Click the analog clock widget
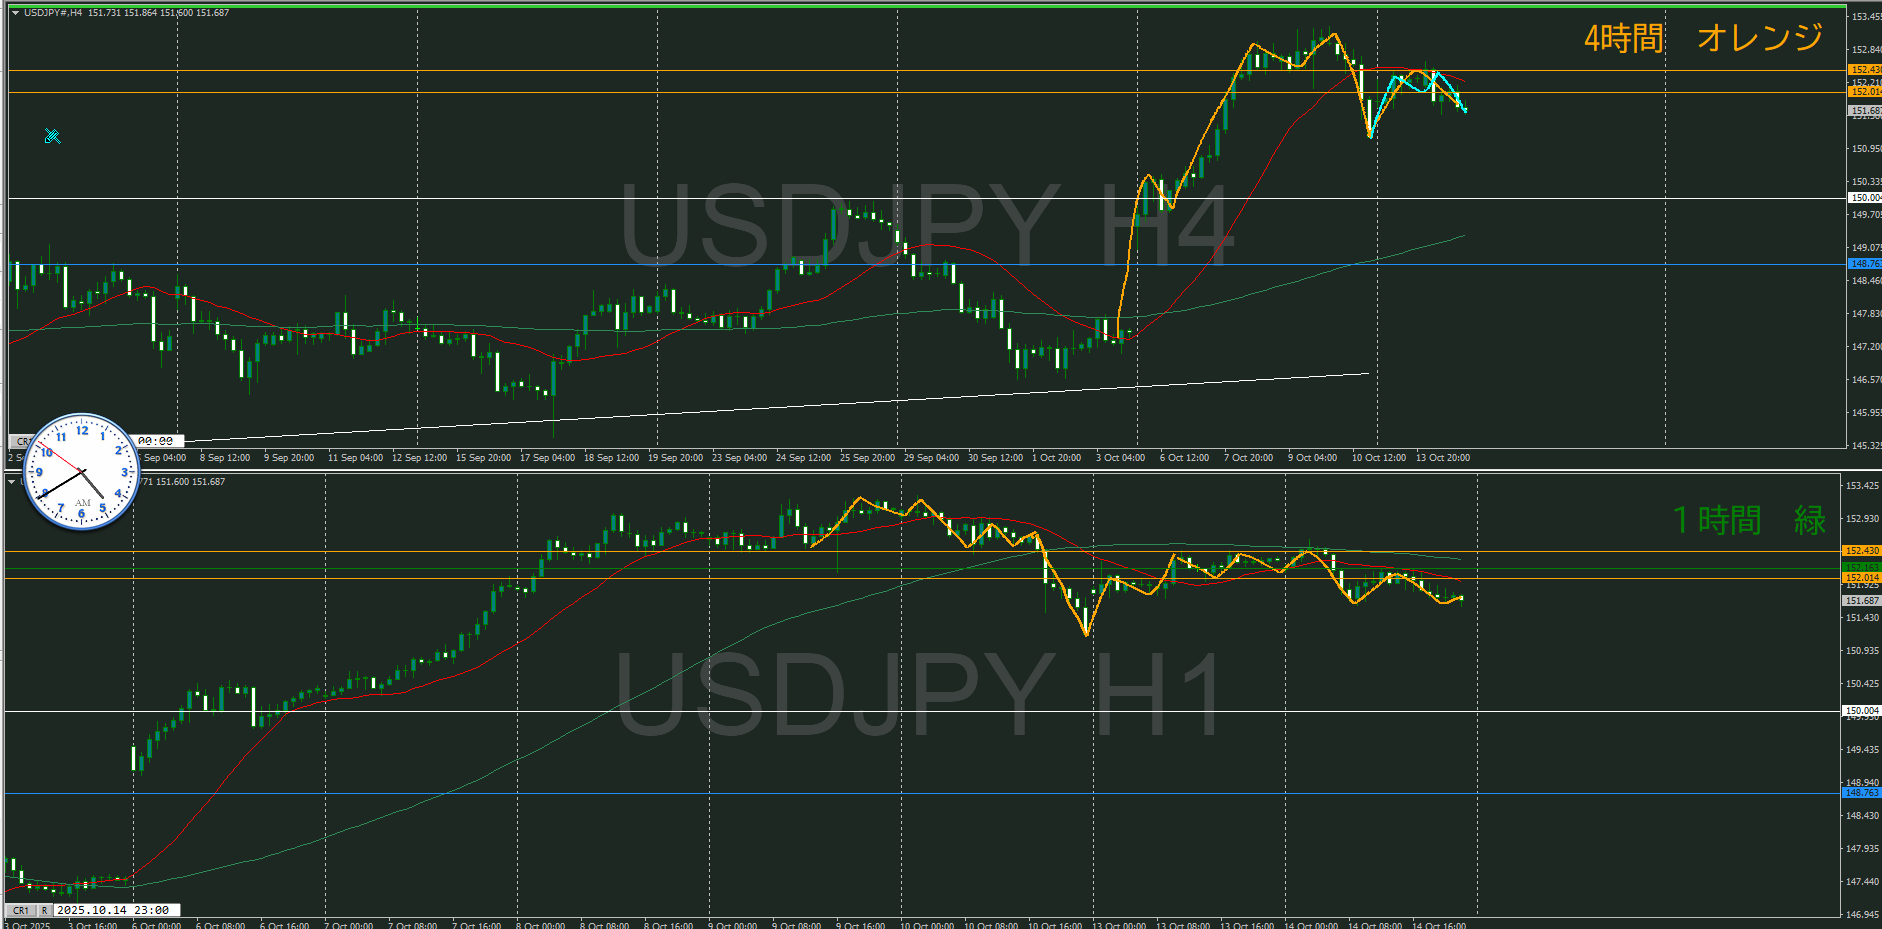The height and width of the screenshot is (929, 1882). (x=81, y=472)
